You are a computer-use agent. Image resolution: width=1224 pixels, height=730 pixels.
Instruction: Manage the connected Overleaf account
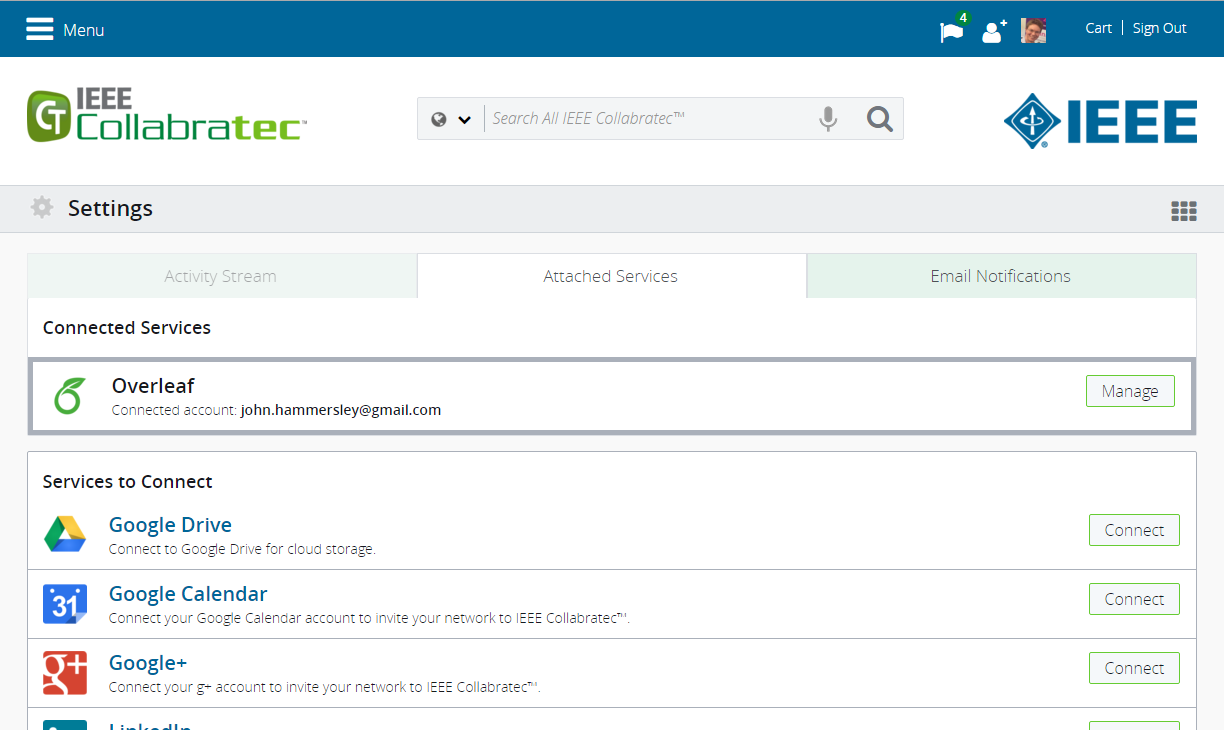click(1130, 391)
